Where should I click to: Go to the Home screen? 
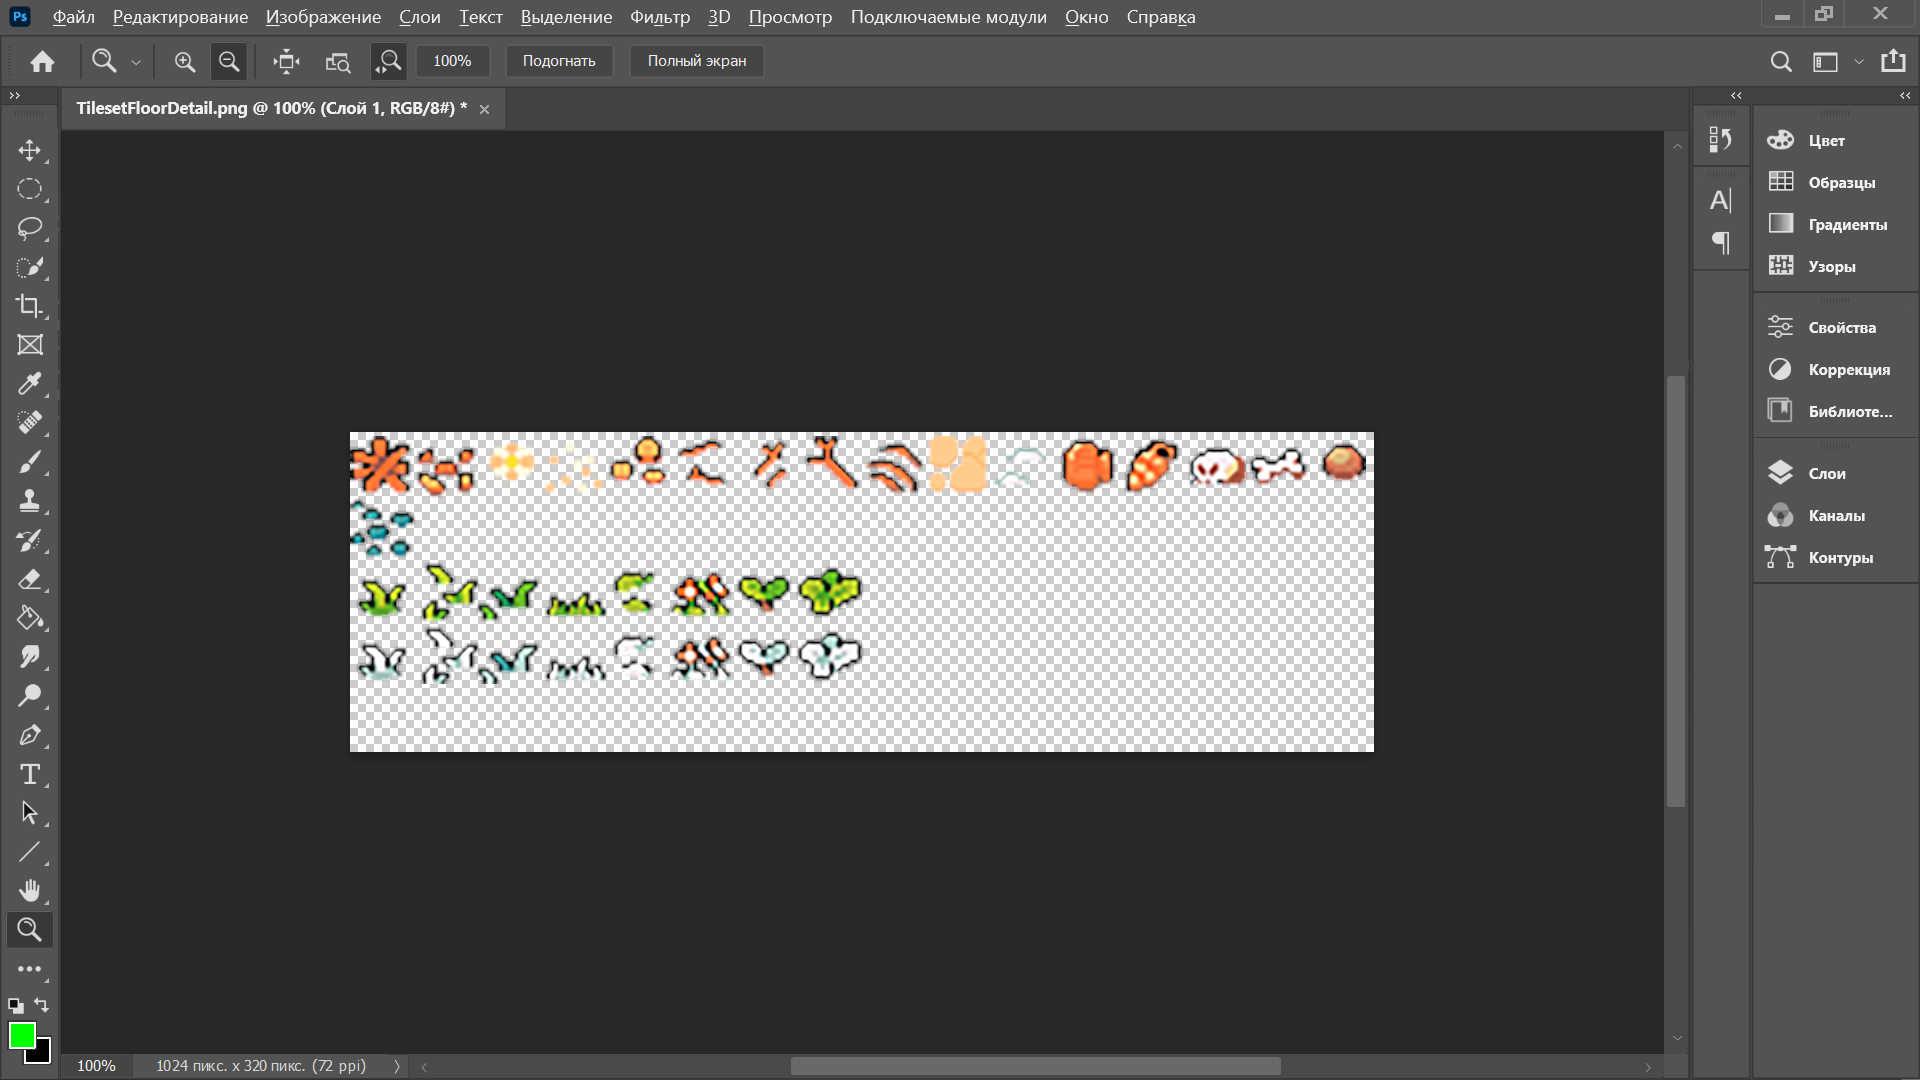tap(42, 61)
